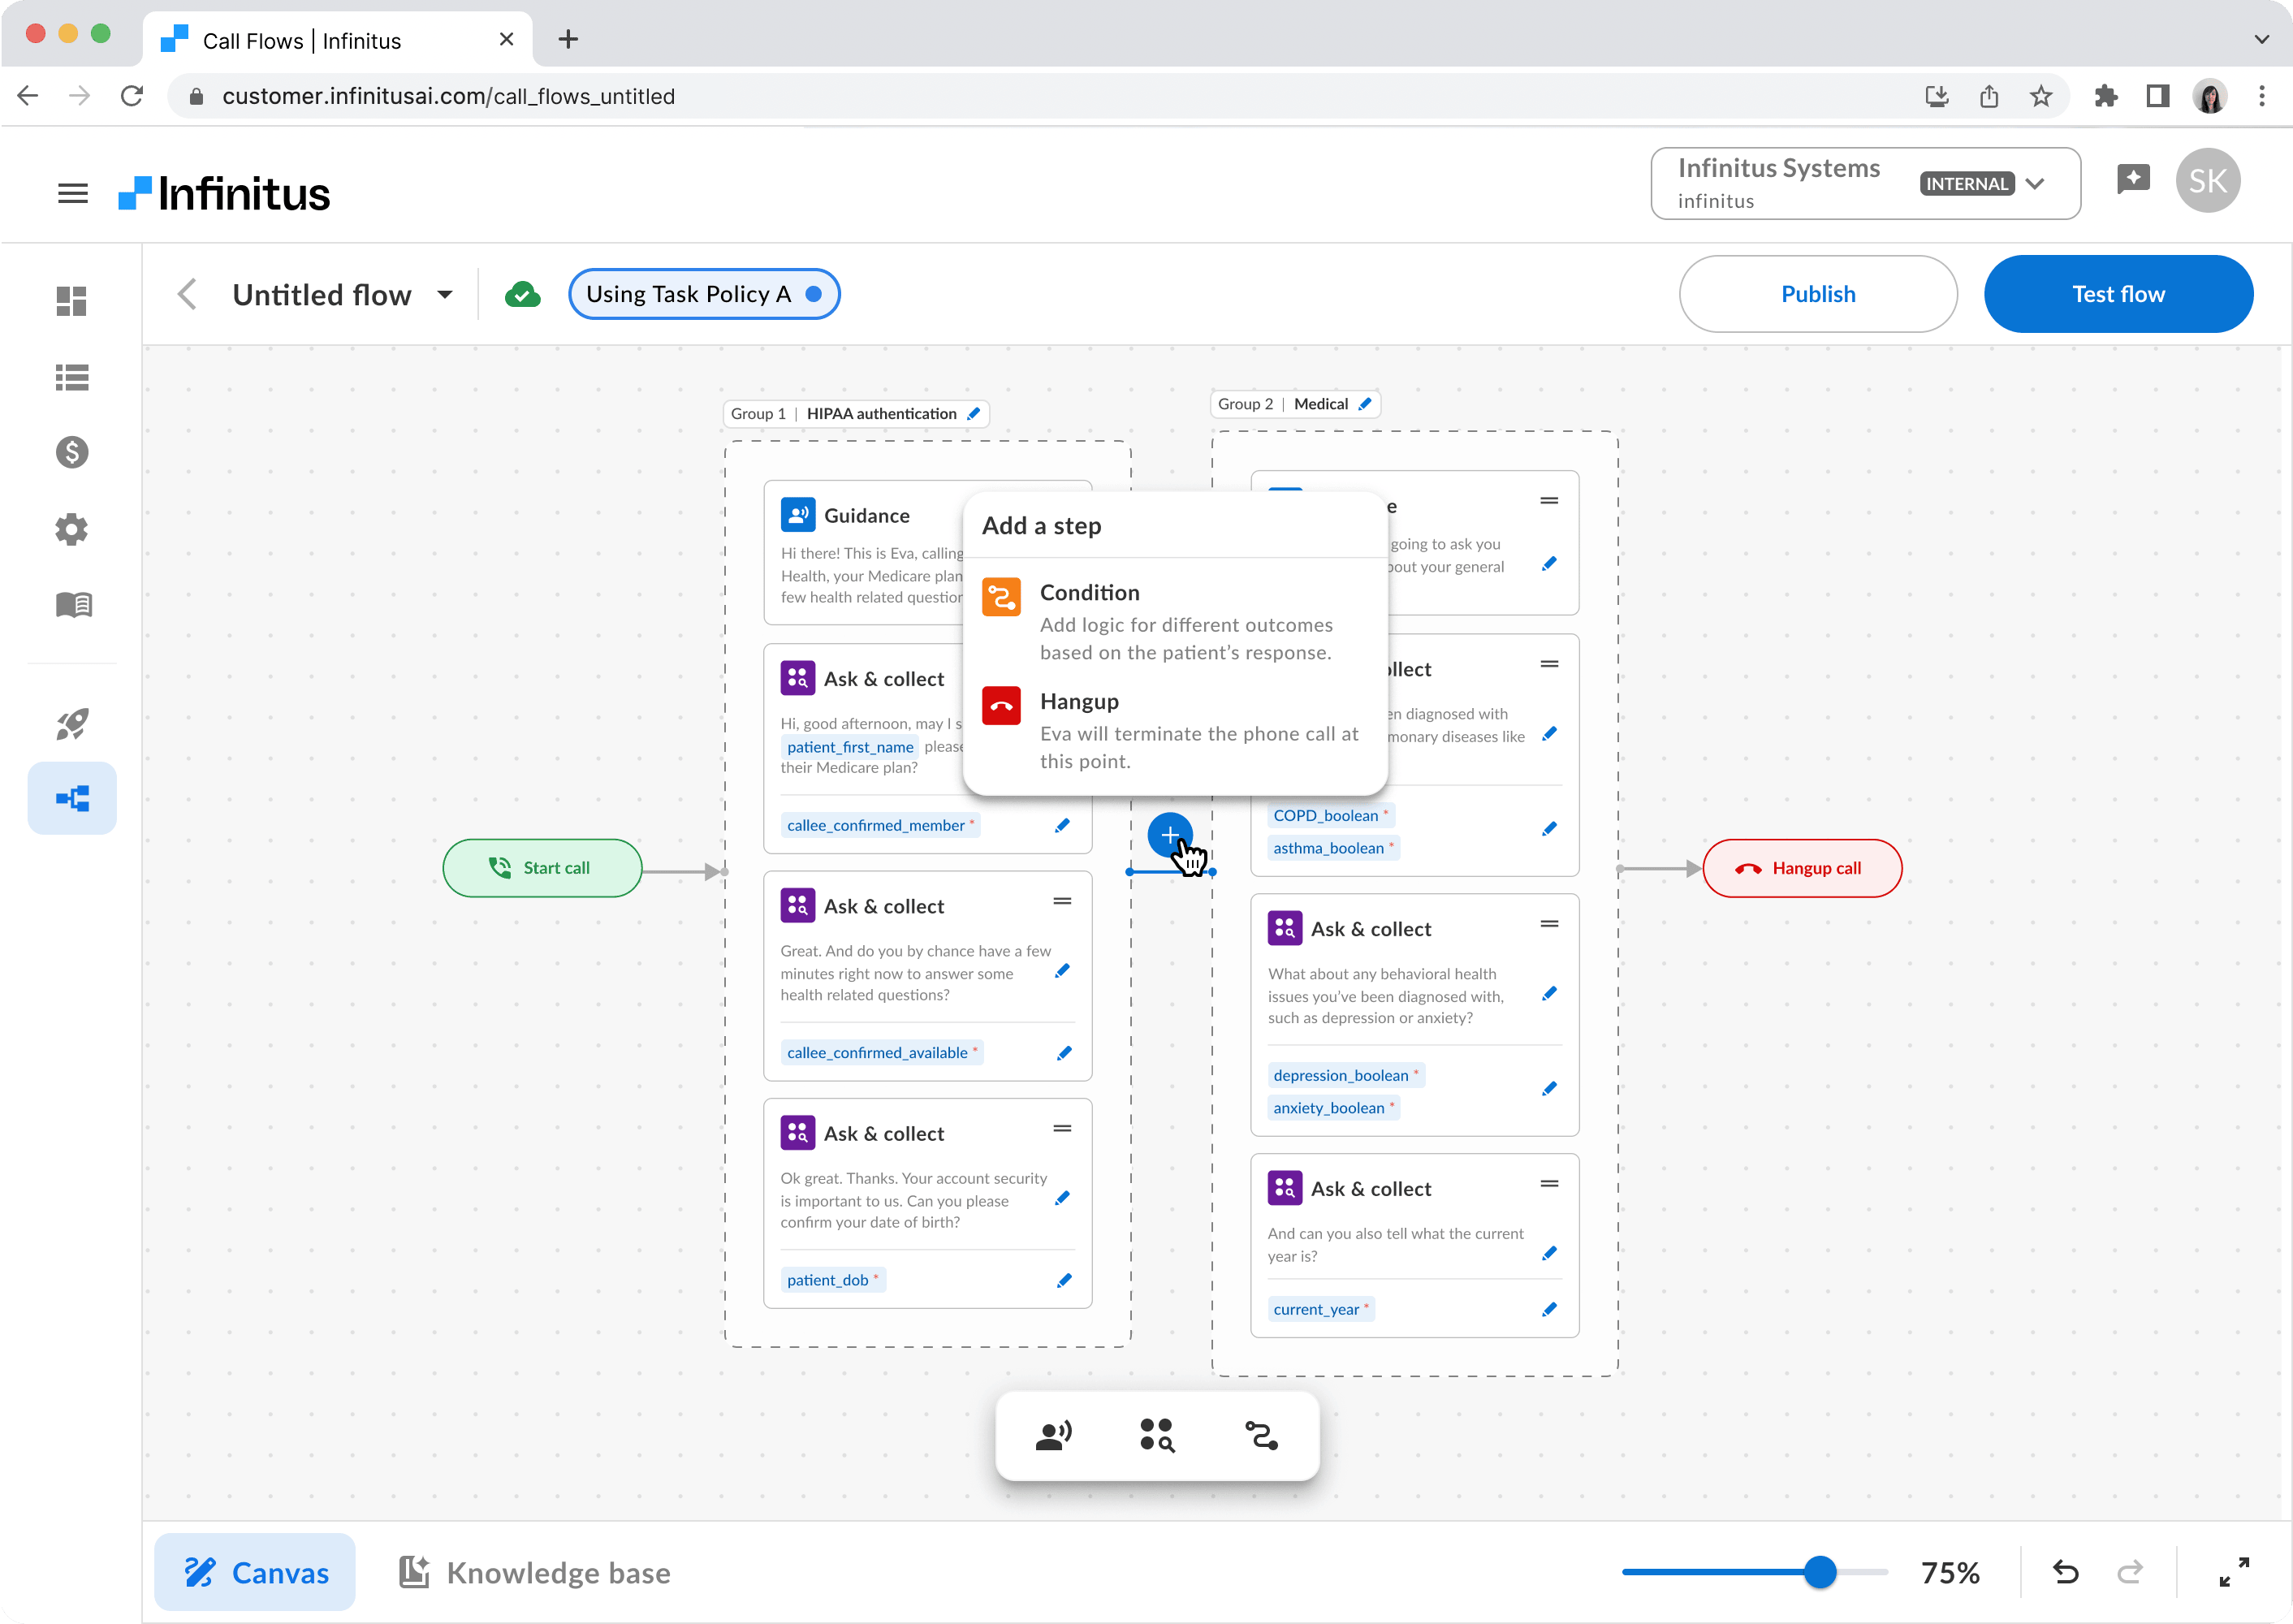Select the anxiety_boolean variable chip
Screen dimensions: 2293x1624
click(x=1333, y=1107)
